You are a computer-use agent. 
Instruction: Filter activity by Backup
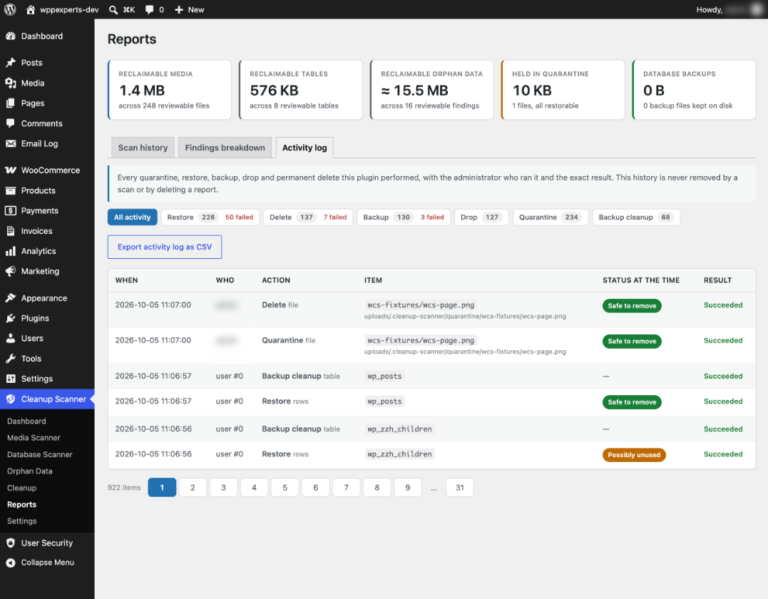point(404,217)
